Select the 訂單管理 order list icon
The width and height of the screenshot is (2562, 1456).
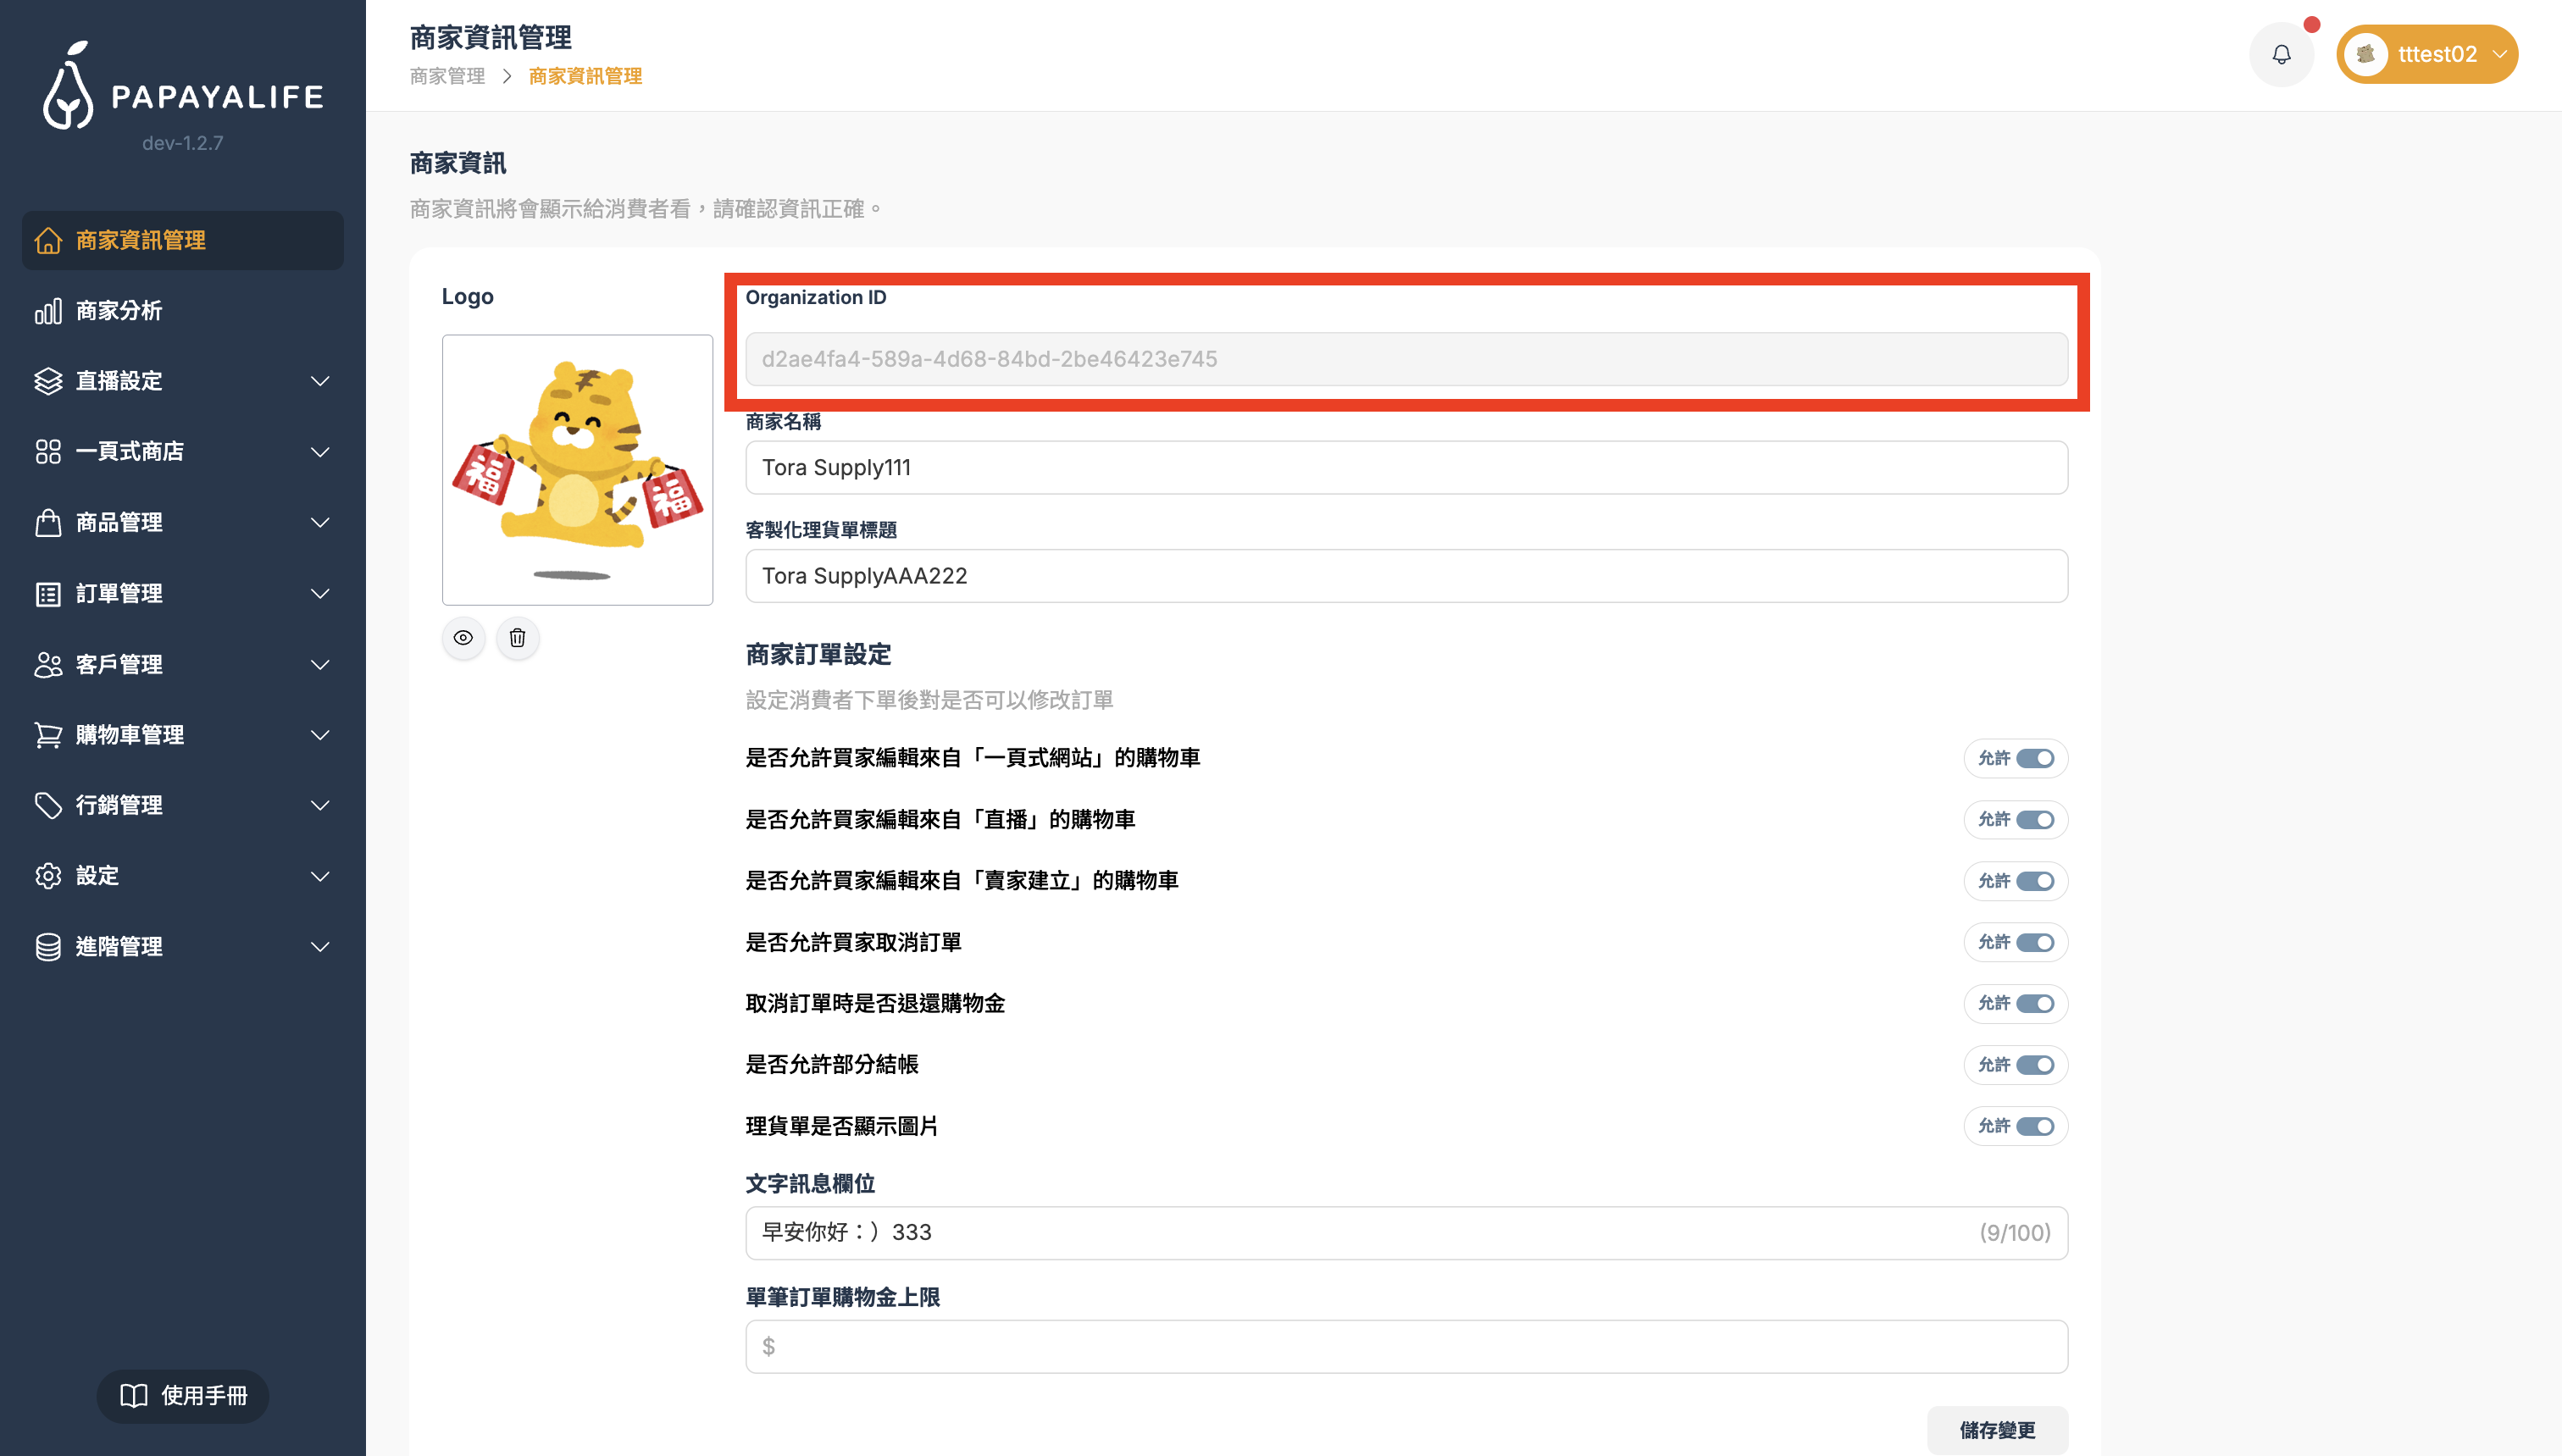coord(48,593)
